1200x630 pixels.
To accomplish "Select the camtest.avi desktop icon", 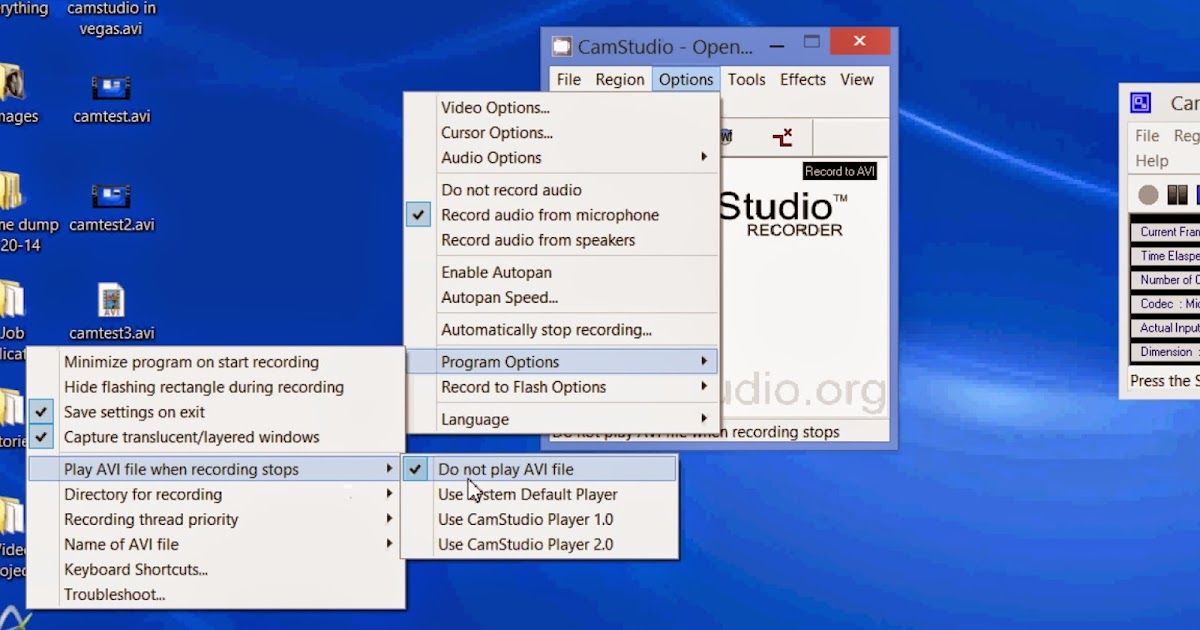I will [x=111, y=88].
